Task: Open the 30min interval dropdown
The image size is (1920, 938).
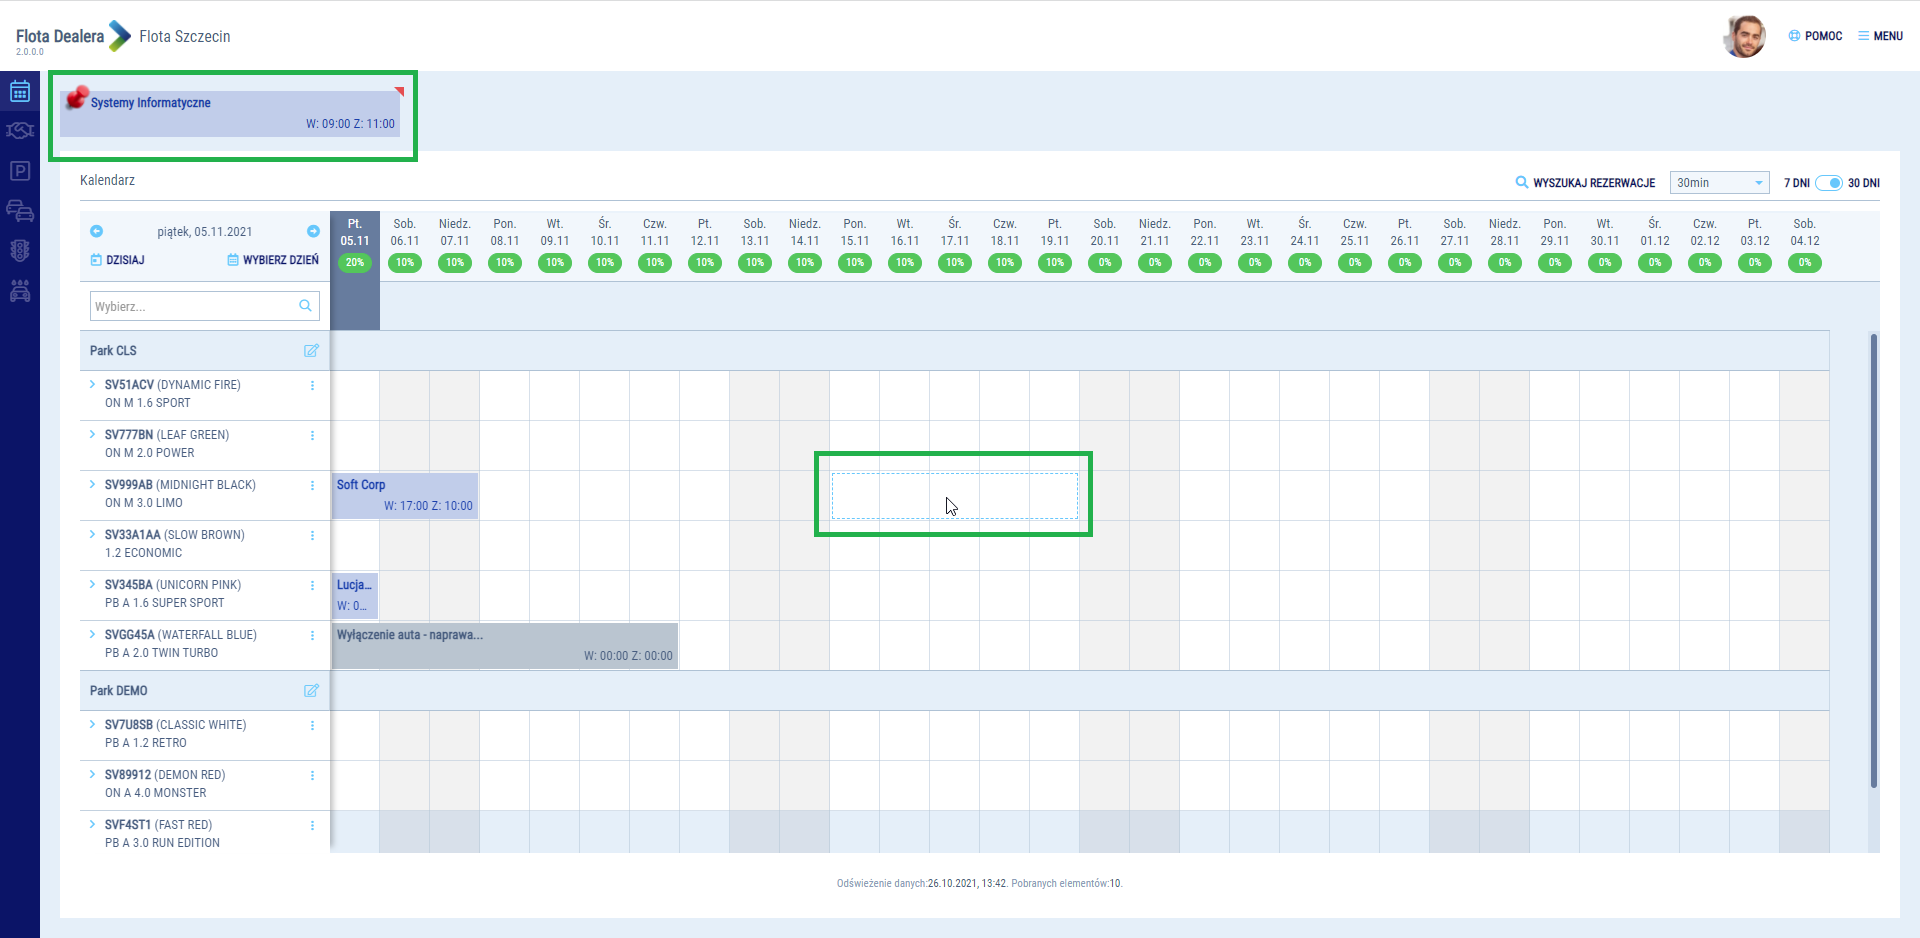Action: coord(1719,183)
